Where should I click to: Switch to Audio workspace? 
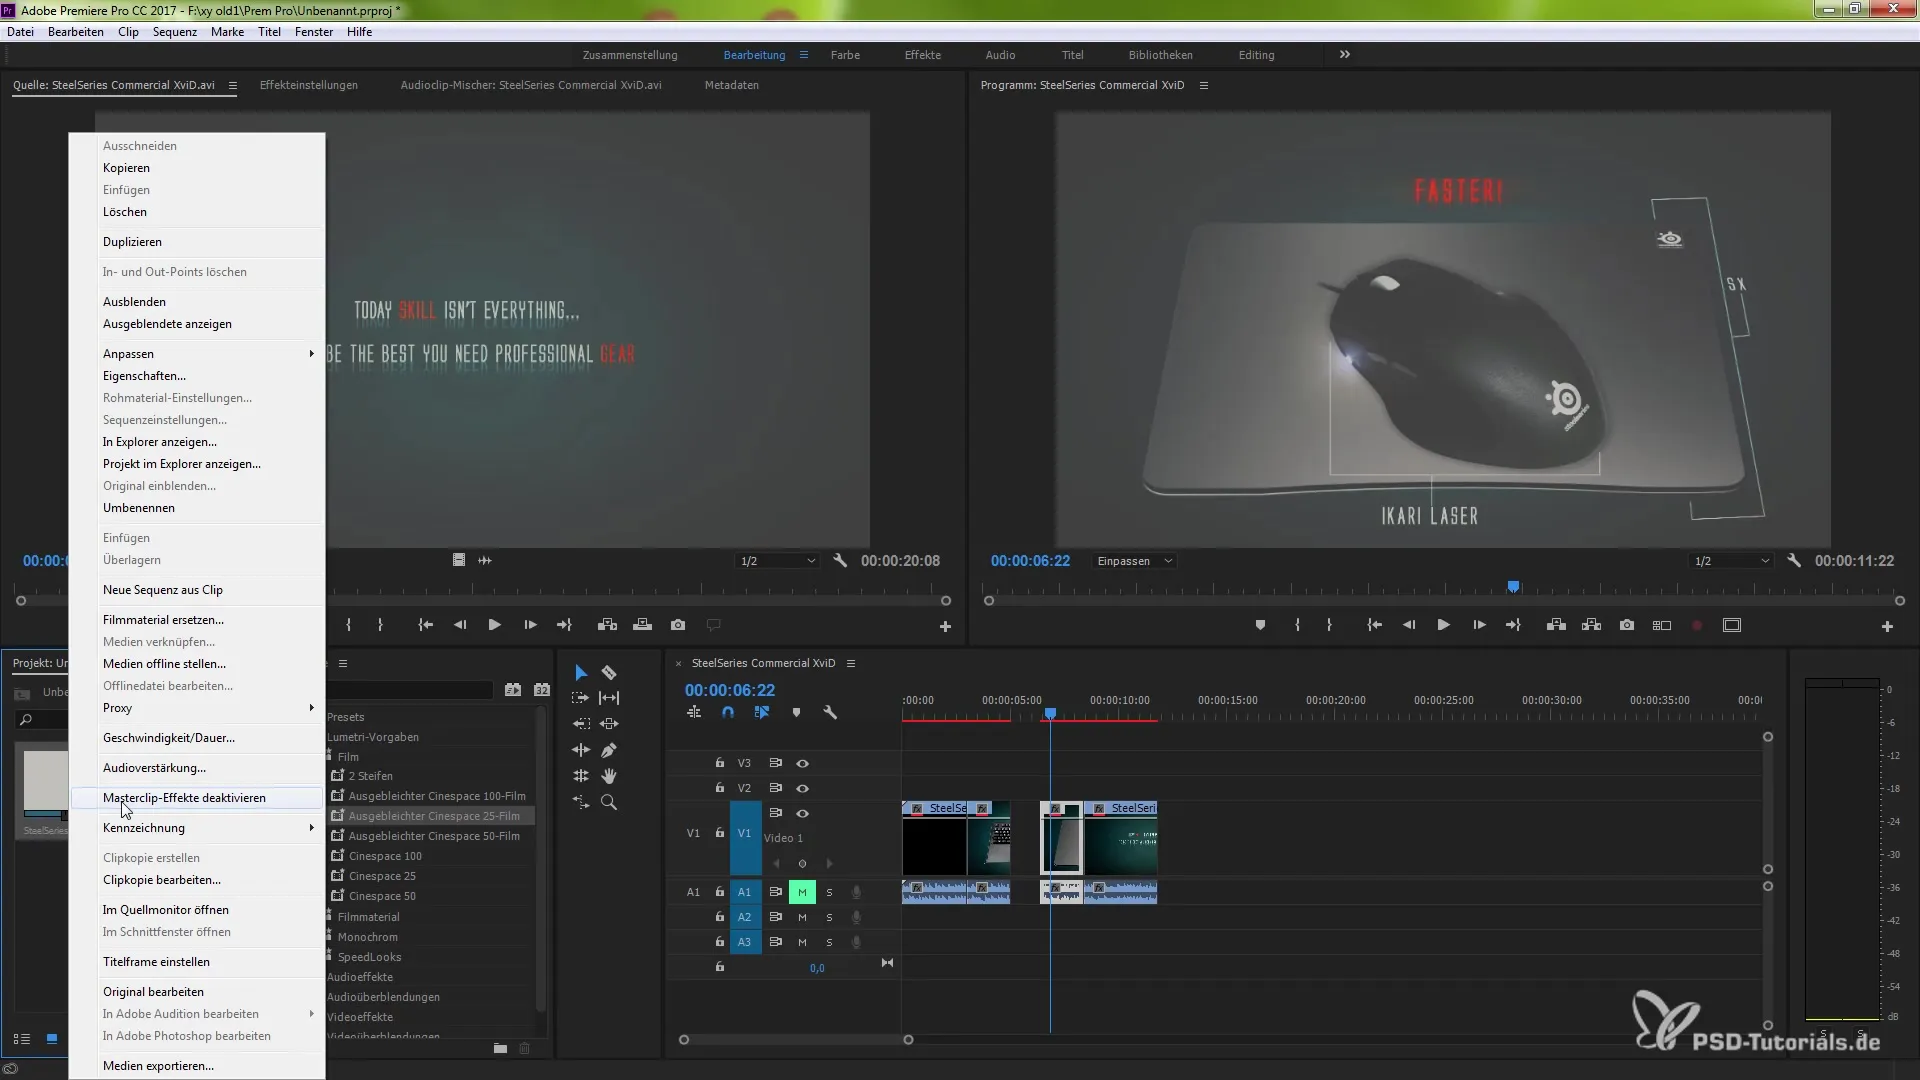tap(1000, 55)
